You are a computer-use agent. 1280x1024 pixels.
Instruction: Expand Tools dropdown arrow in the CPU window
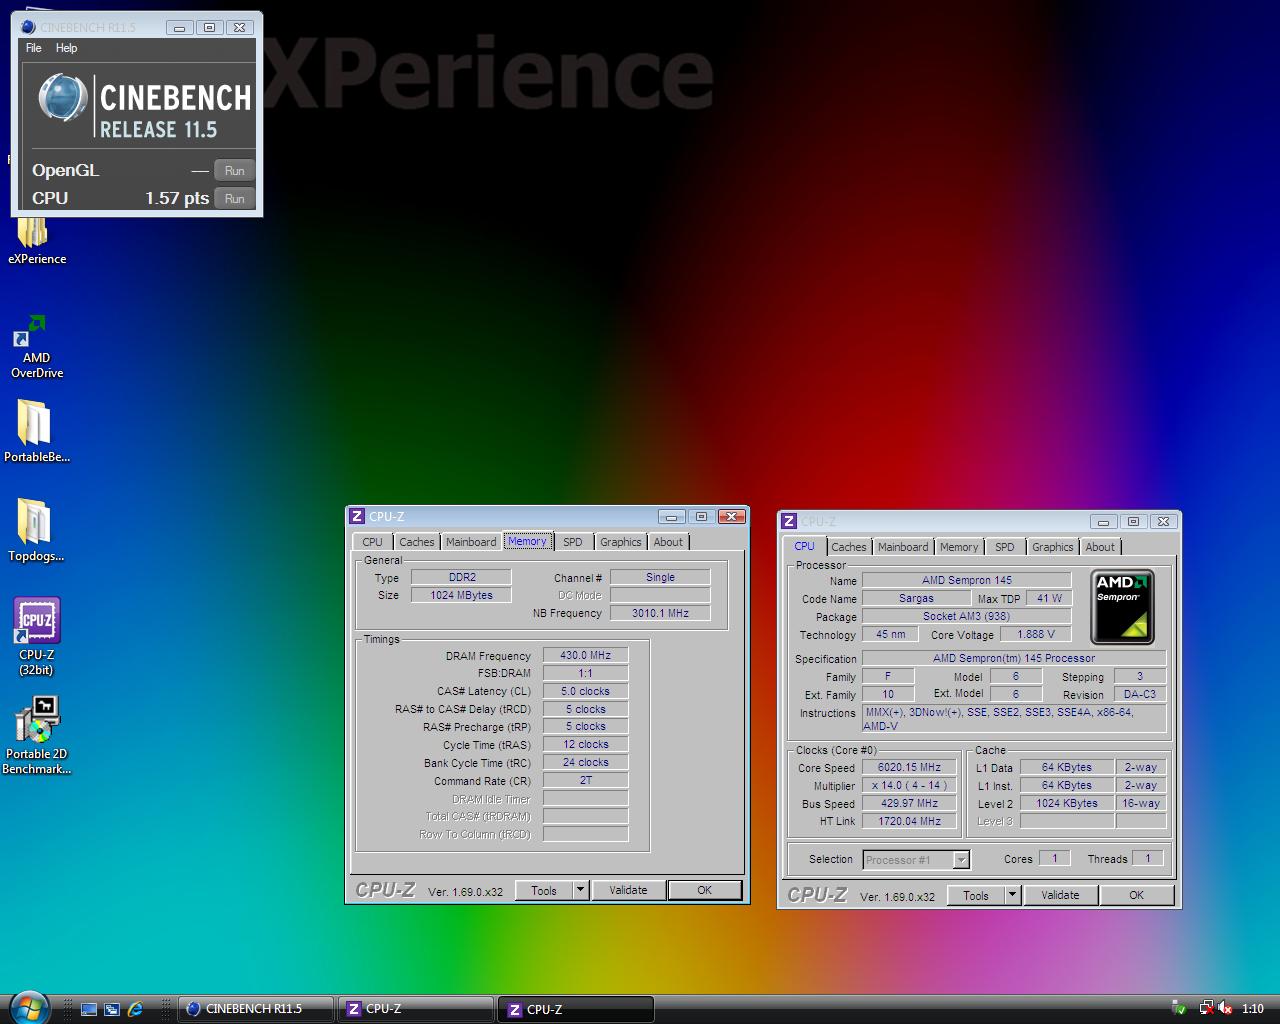(x=1012, y=895)
